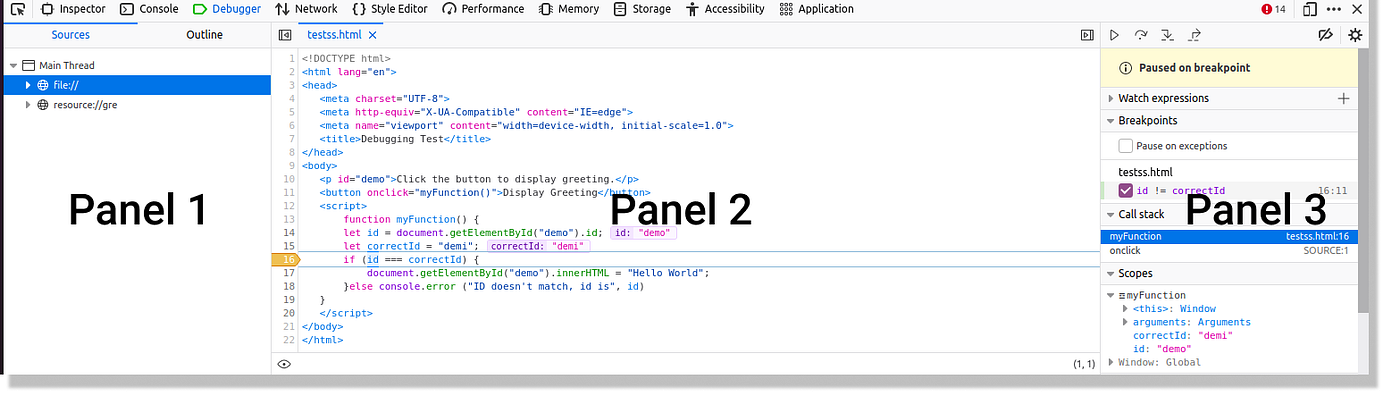
Task: Open the debugger settings gear
Action: 1355,35
